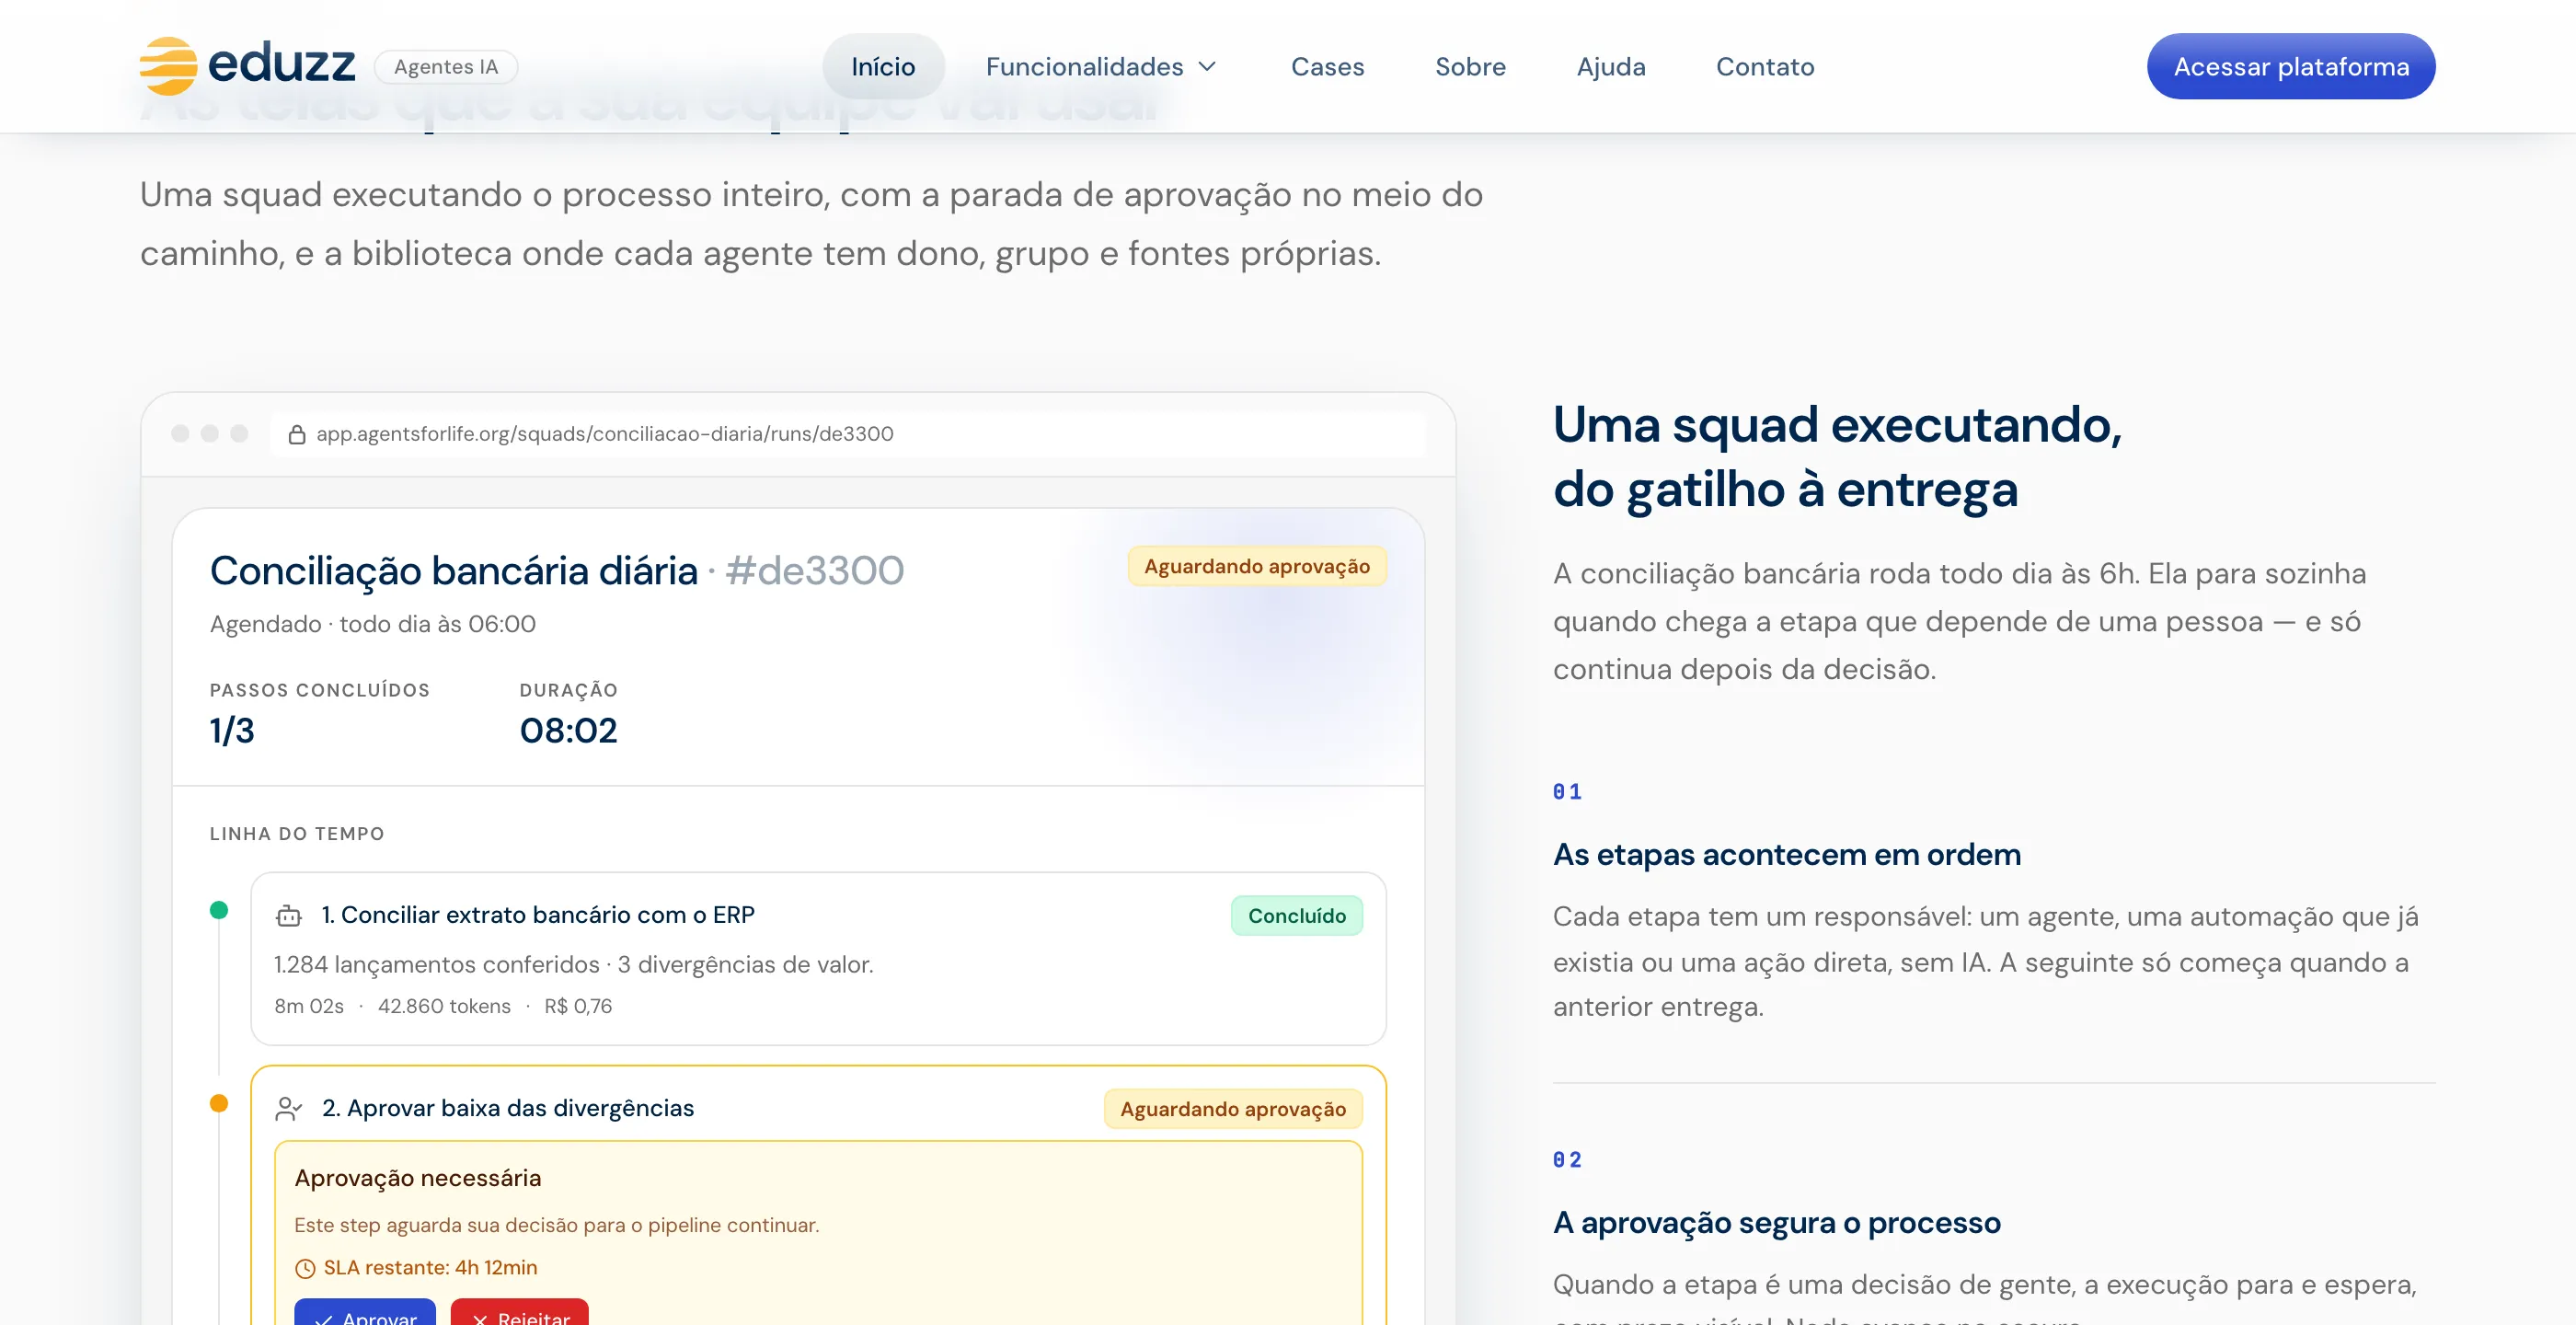Click the clock icon beside SLA restante
Screen dimensions: 2576x1325
pos(305,1268)
